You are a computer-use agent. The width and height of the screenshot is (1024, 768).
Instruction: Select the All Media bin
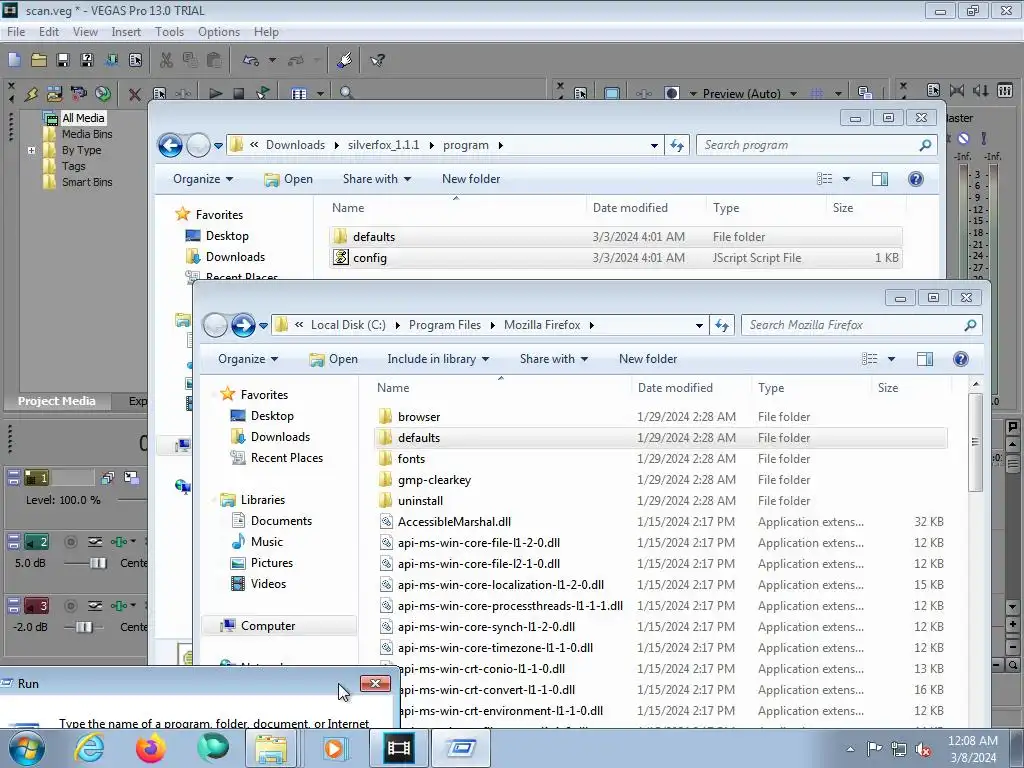[x=83, y=118]
